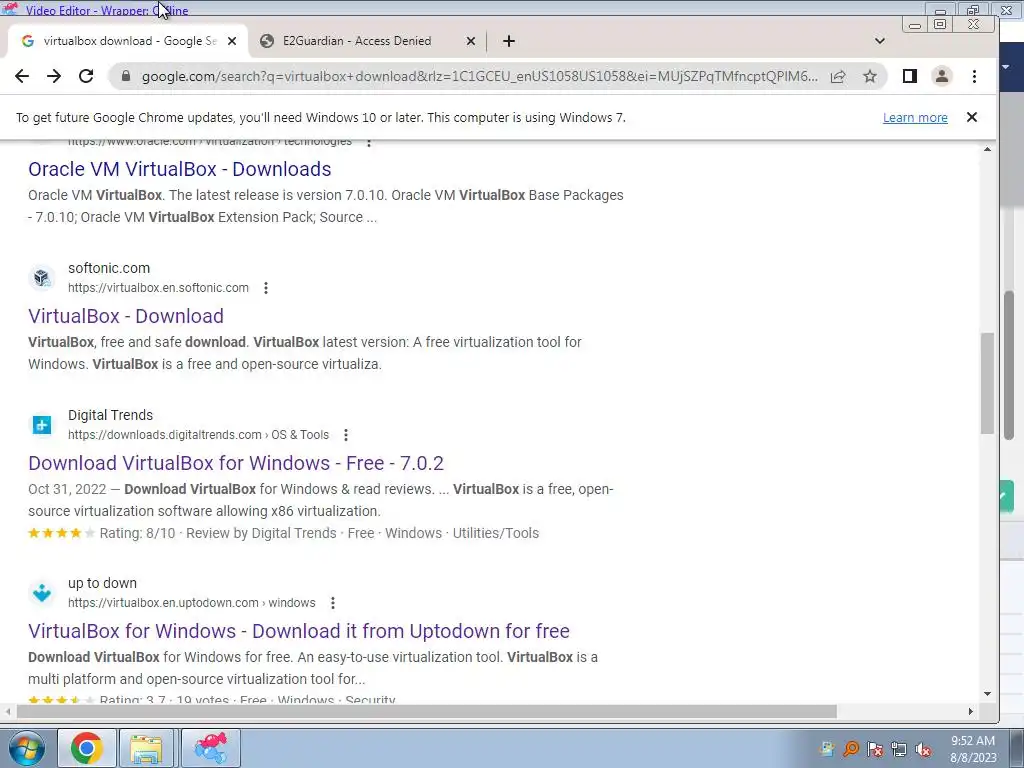1024x768 pixels.
Task: Open the File Explorer taskbar icon
Action: [x=146, y=748]
